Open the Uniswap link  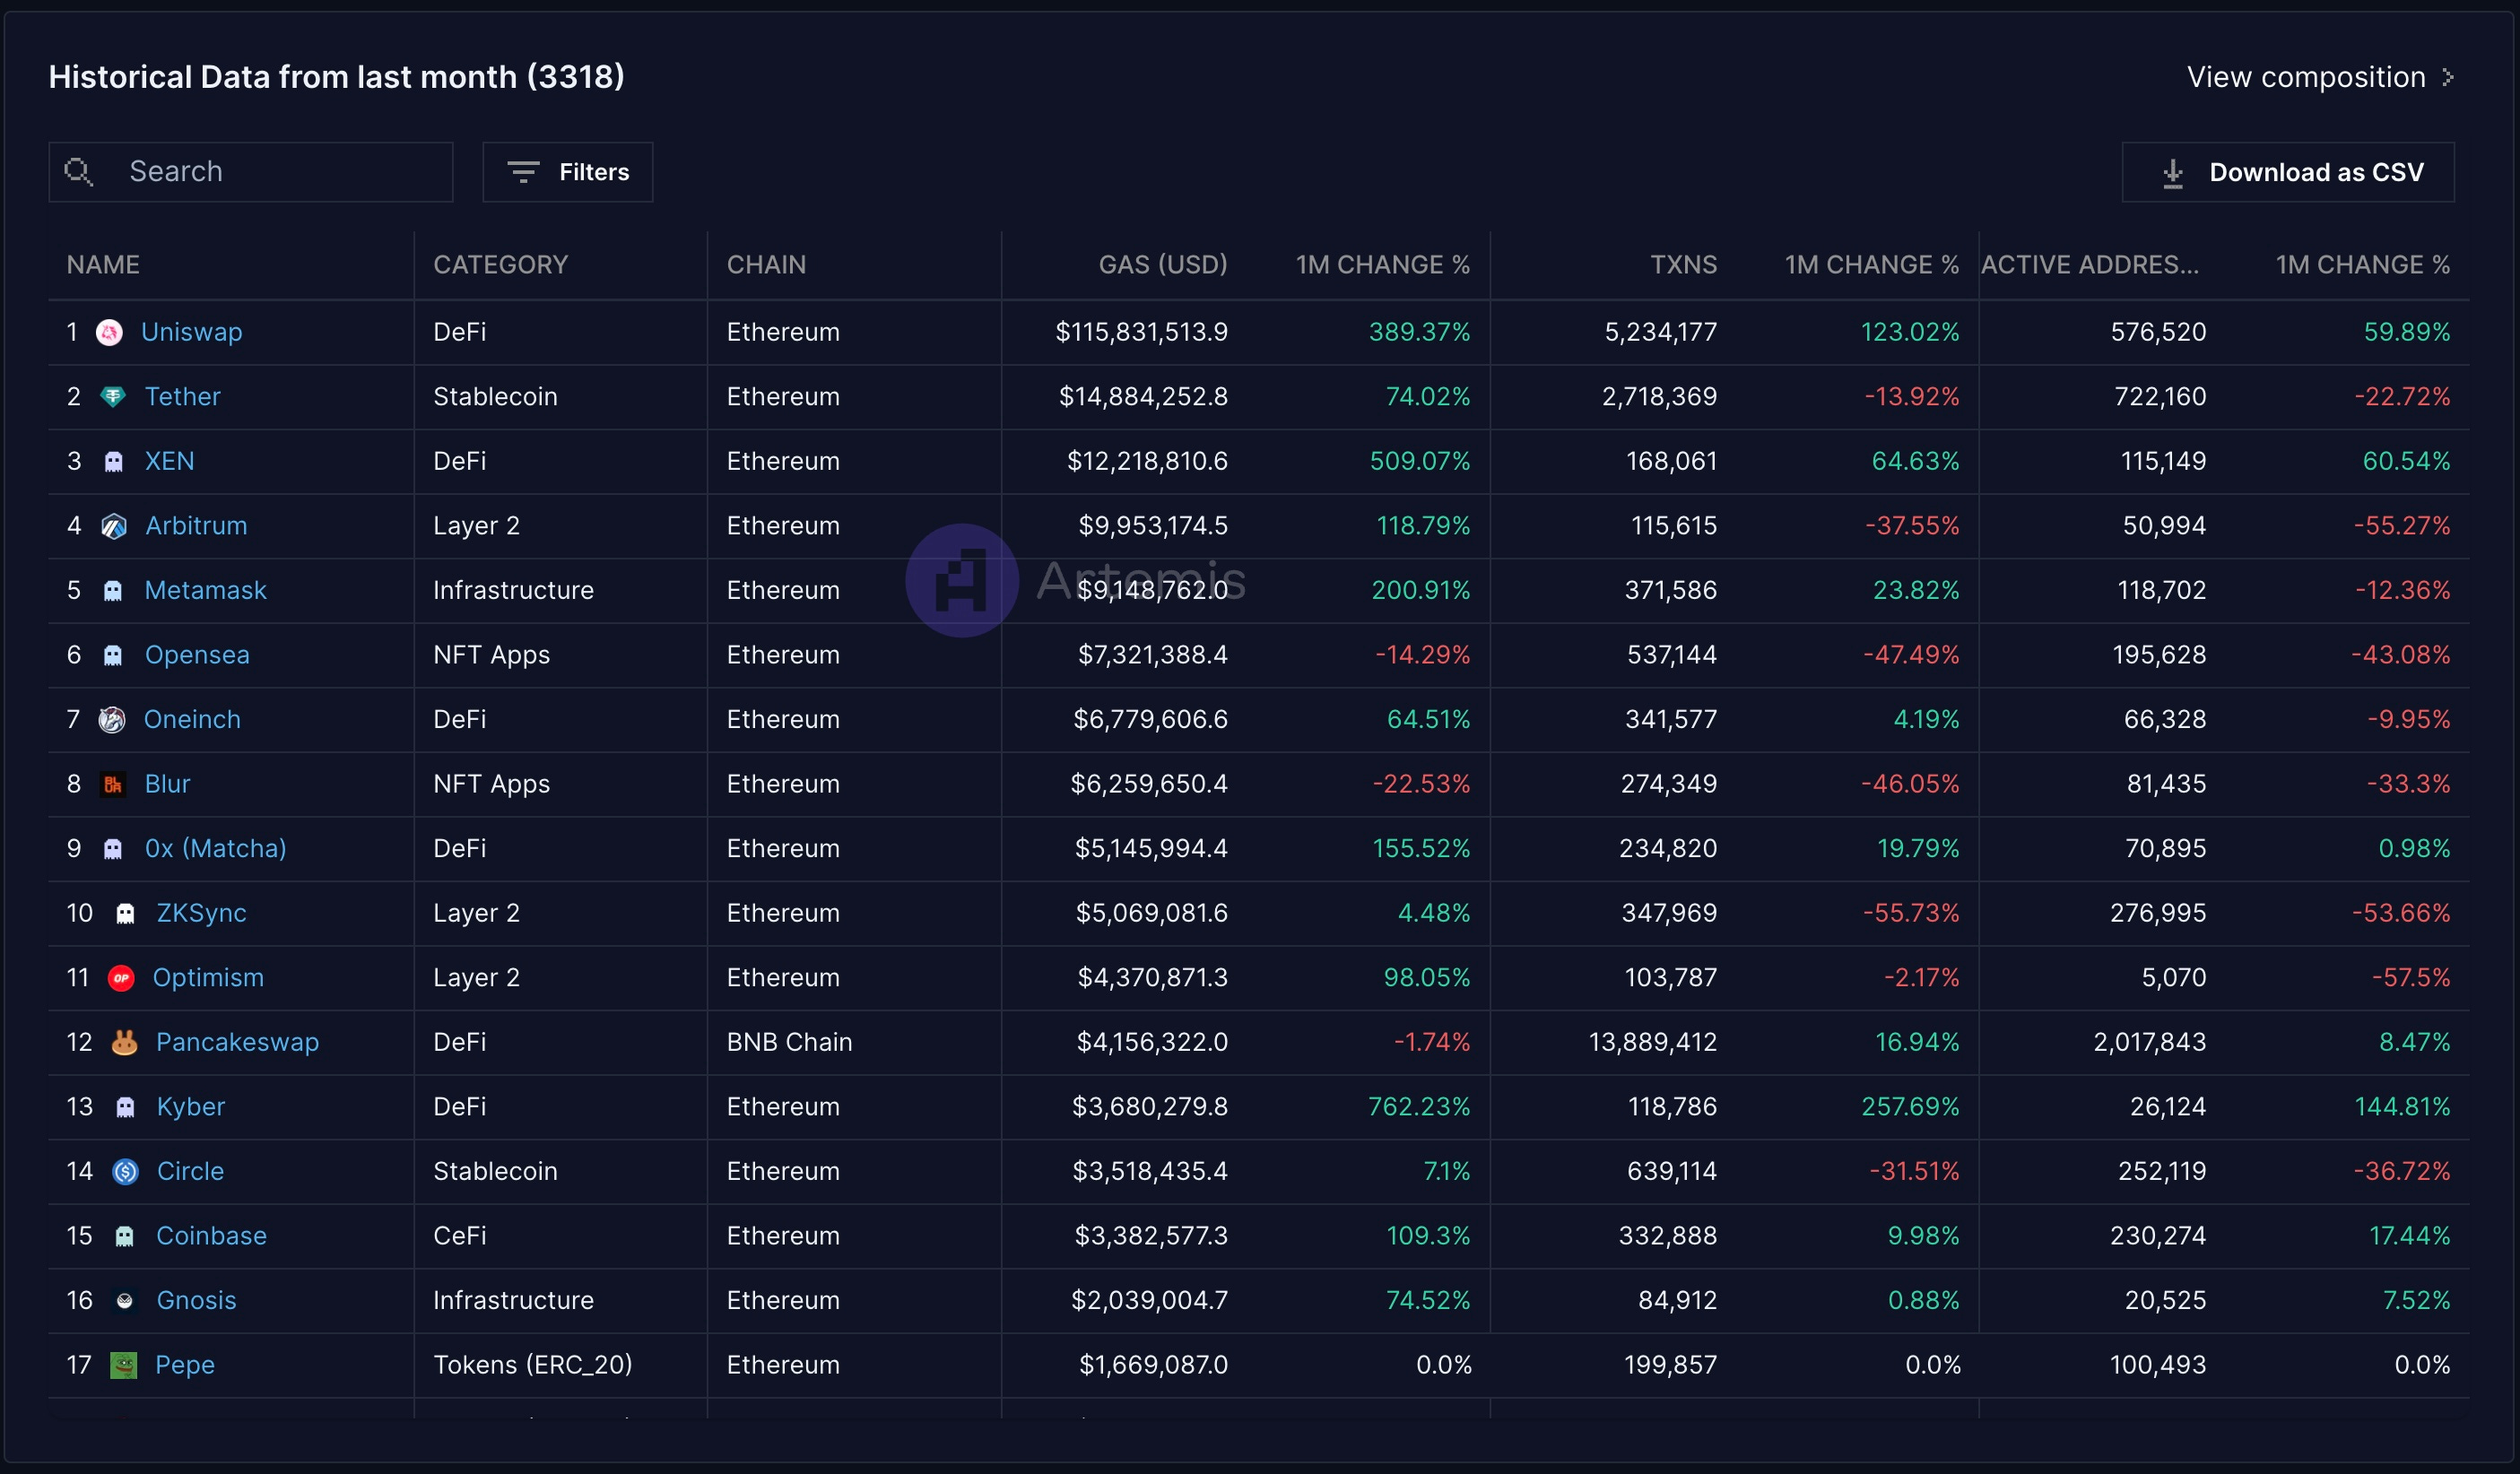pos(192,332)
